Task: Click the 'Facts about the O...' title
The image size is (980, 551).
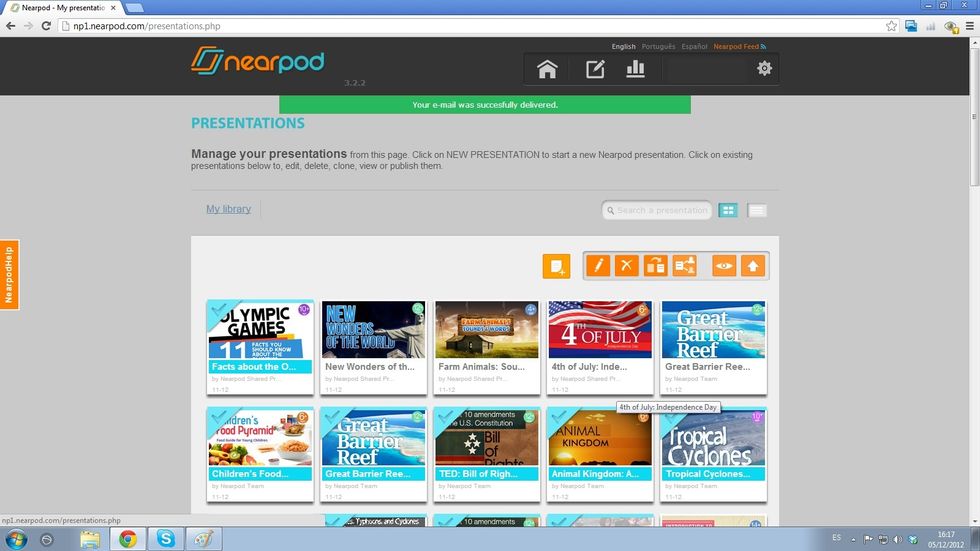Action: (x=254, y=367)
